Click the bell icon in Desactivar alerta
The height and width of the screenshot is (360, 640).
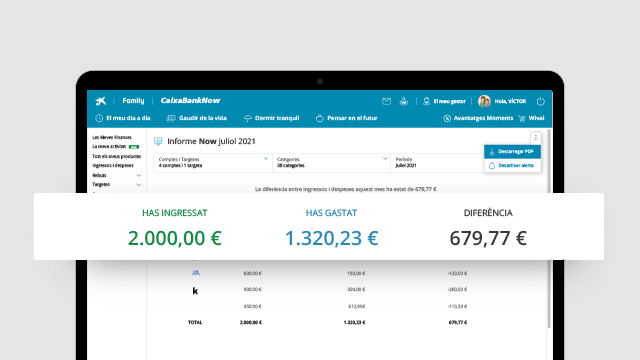coord(491,166)
